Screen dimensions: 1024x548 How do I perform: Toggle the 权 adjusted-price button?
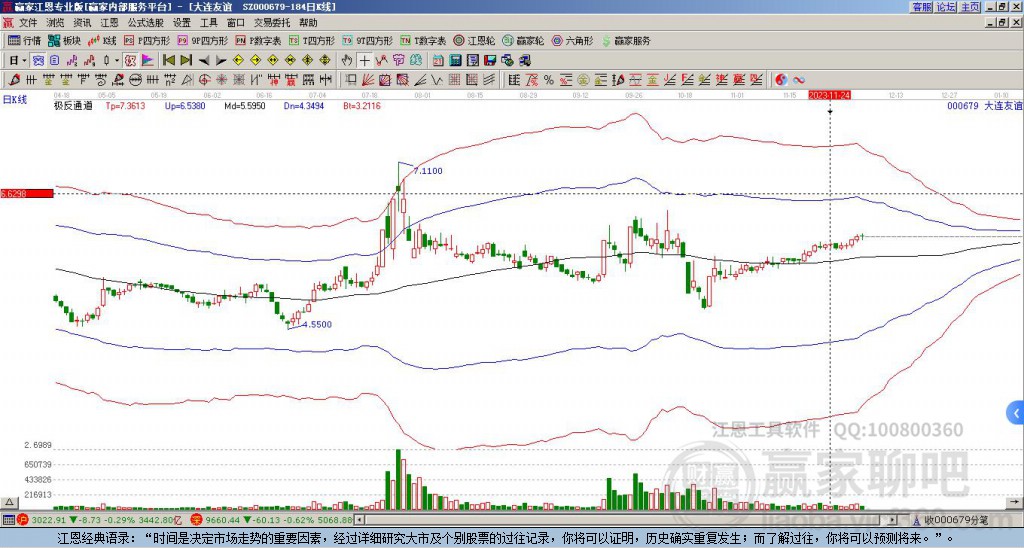pyautogui.click(x=130, y=61)
